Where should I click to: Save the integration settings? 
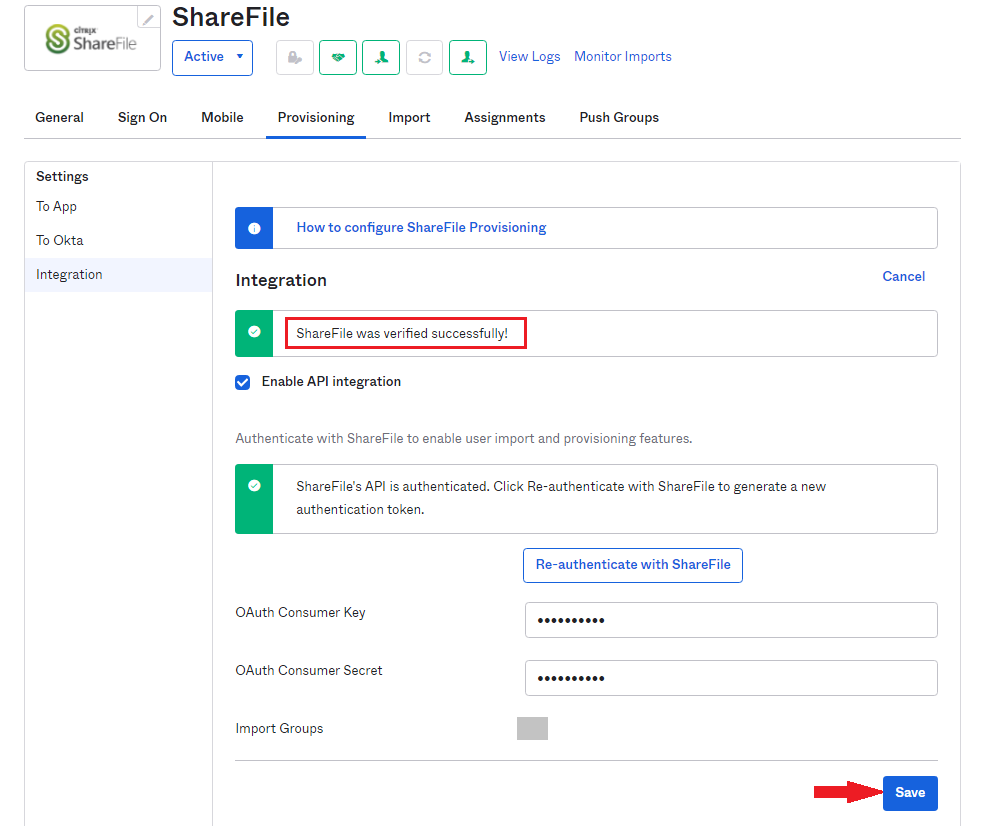(909, 793)
